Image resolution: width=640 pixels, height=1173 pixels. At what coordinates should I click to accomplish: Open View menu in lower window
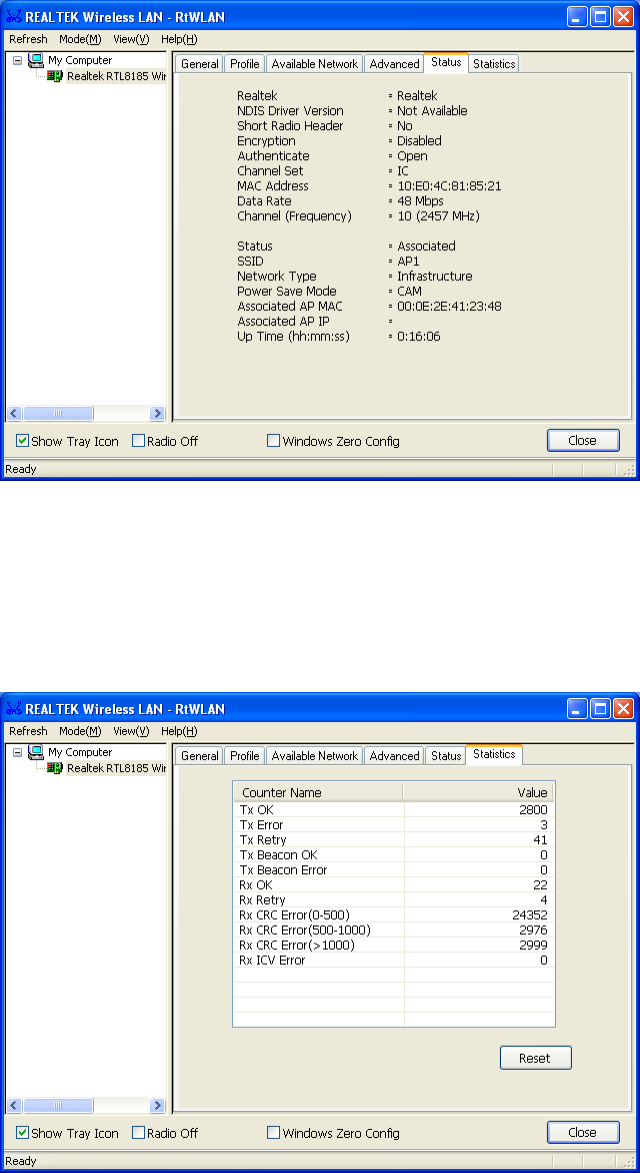(132, 731)
